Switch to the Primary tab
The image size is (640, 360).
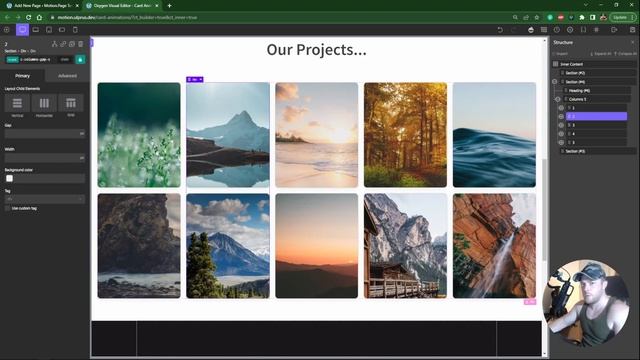click(22, 76)
